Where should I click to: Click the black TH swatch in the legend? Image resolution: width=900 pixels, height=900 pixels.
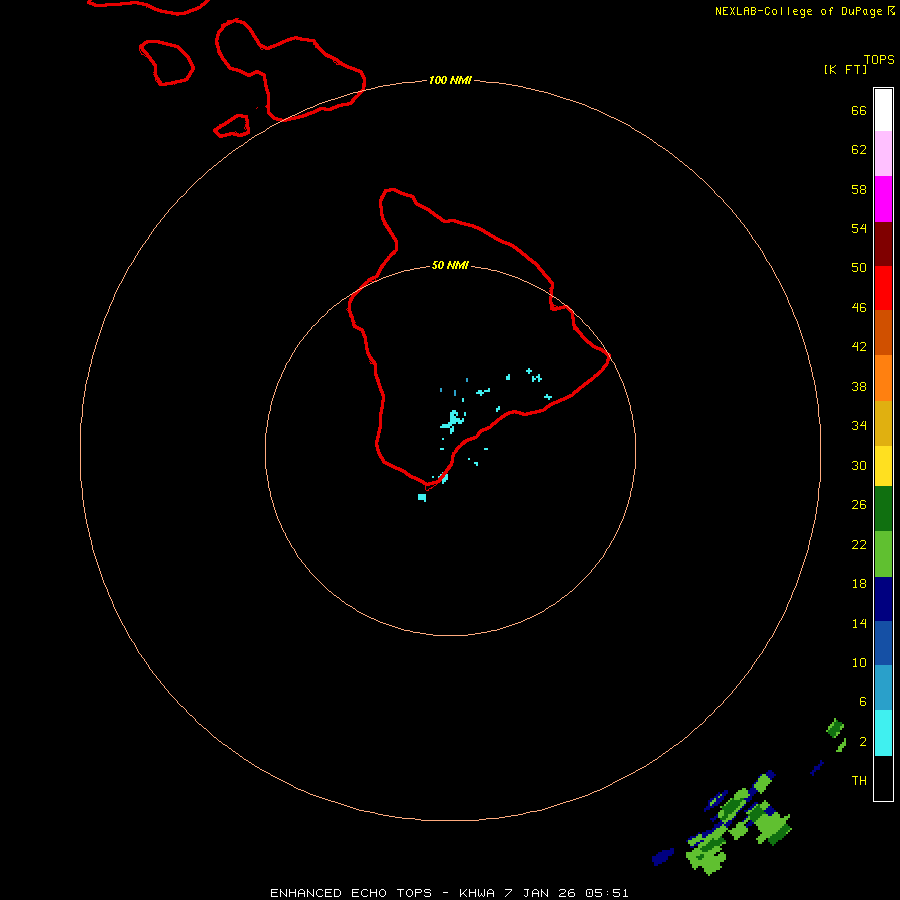tap(883, 778)
